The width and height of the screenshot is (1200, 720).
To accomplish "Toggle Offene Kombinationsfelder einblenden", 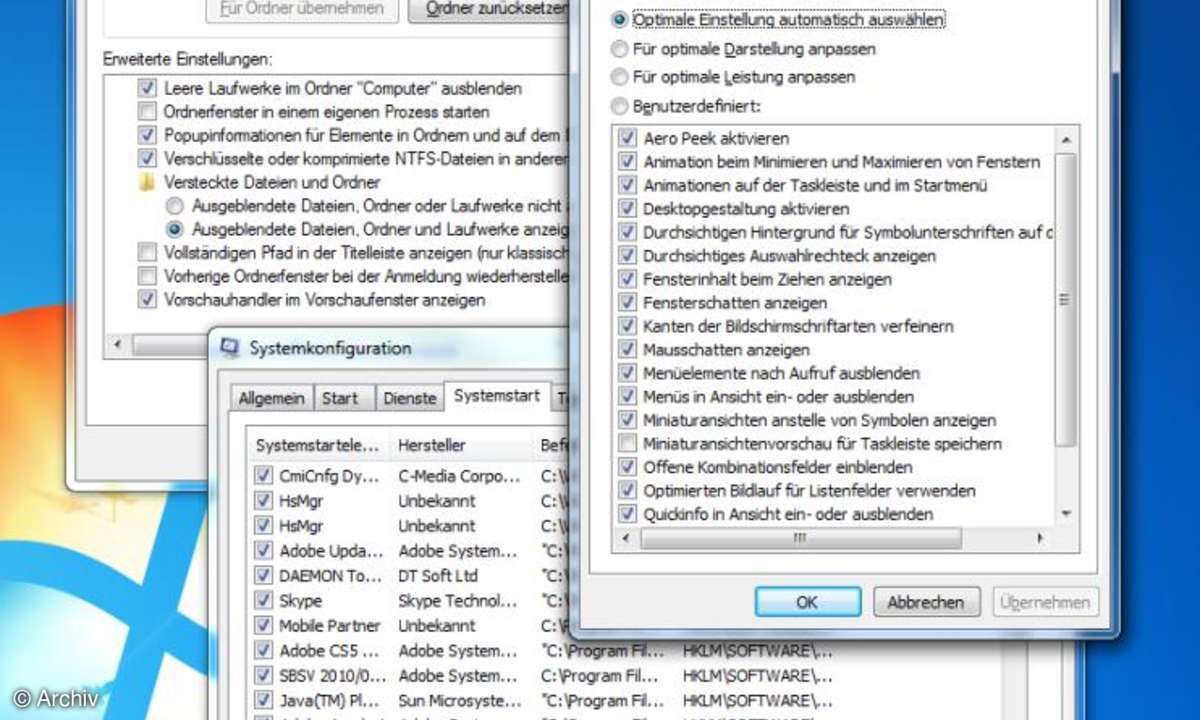I will (x=627, y=467).
